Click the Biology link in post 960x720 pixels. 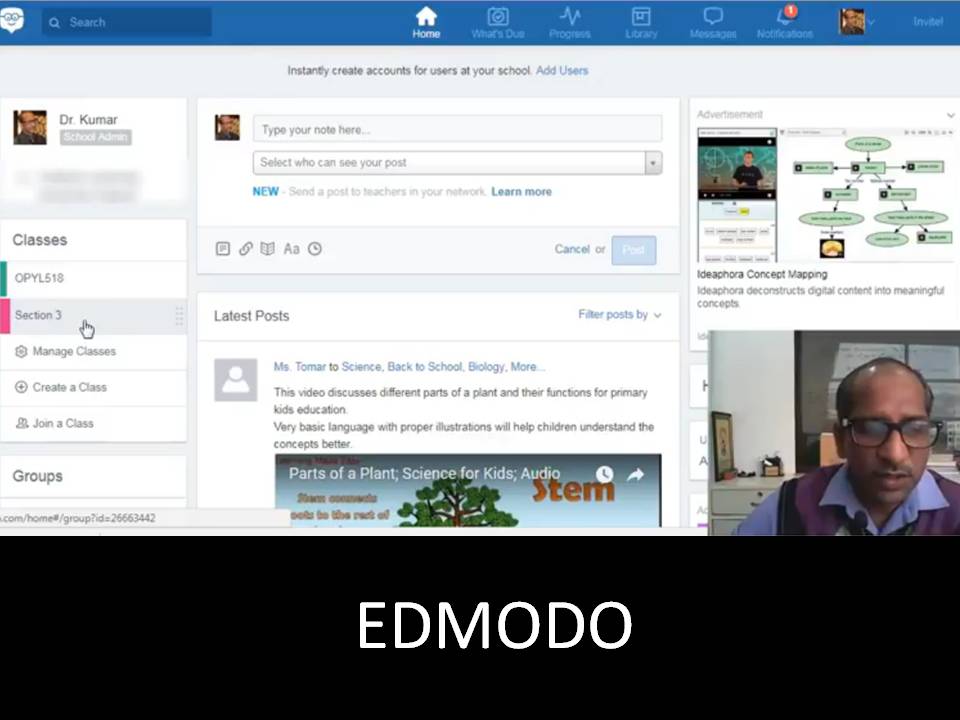[486, 367]
